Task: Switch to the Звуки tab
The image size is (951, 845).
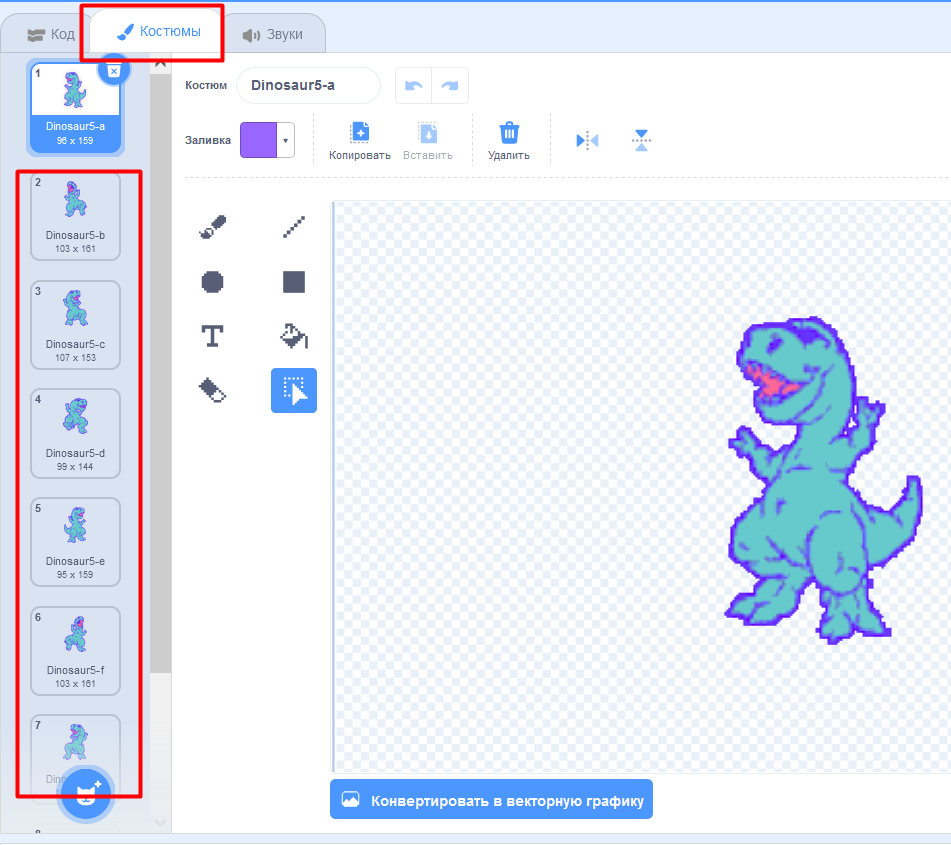Action: (275, 32)
